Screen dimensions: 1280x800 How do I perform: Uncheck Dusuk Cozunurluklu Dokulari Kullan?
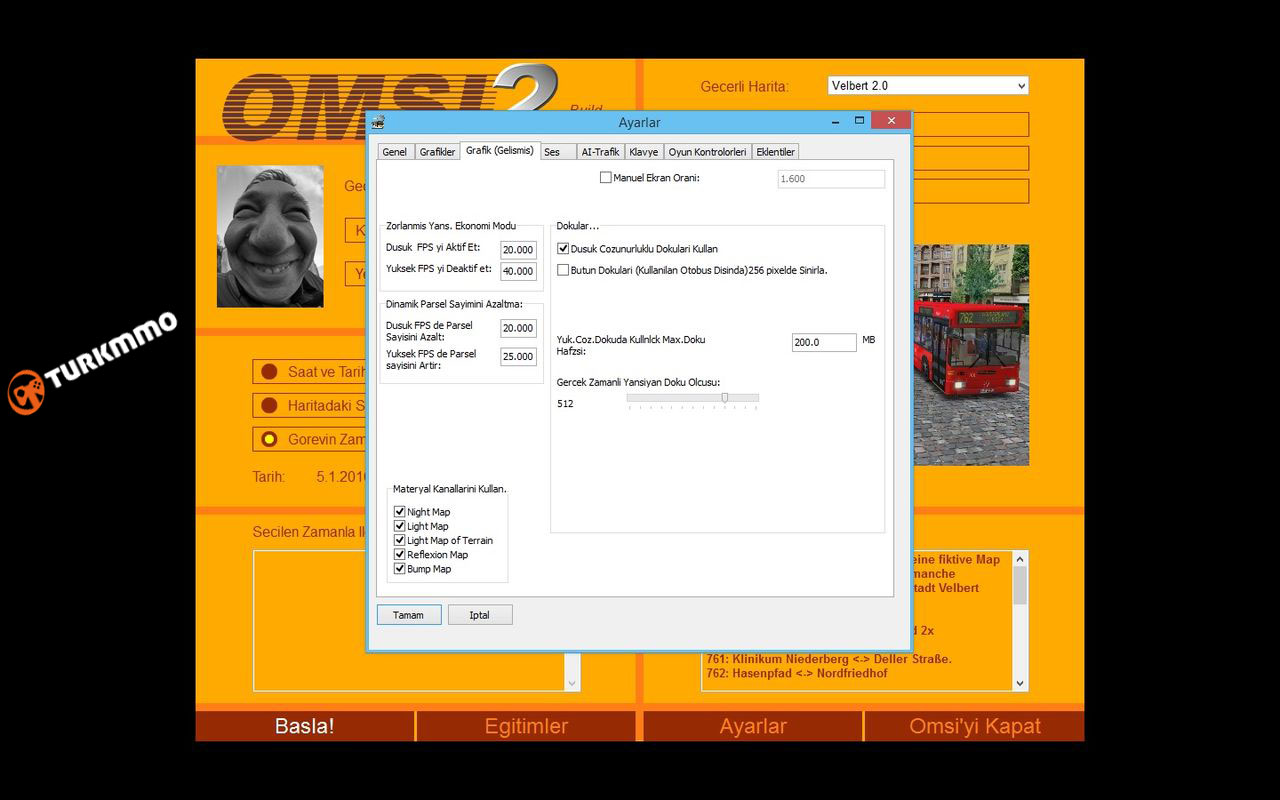(x=563, y=249)
